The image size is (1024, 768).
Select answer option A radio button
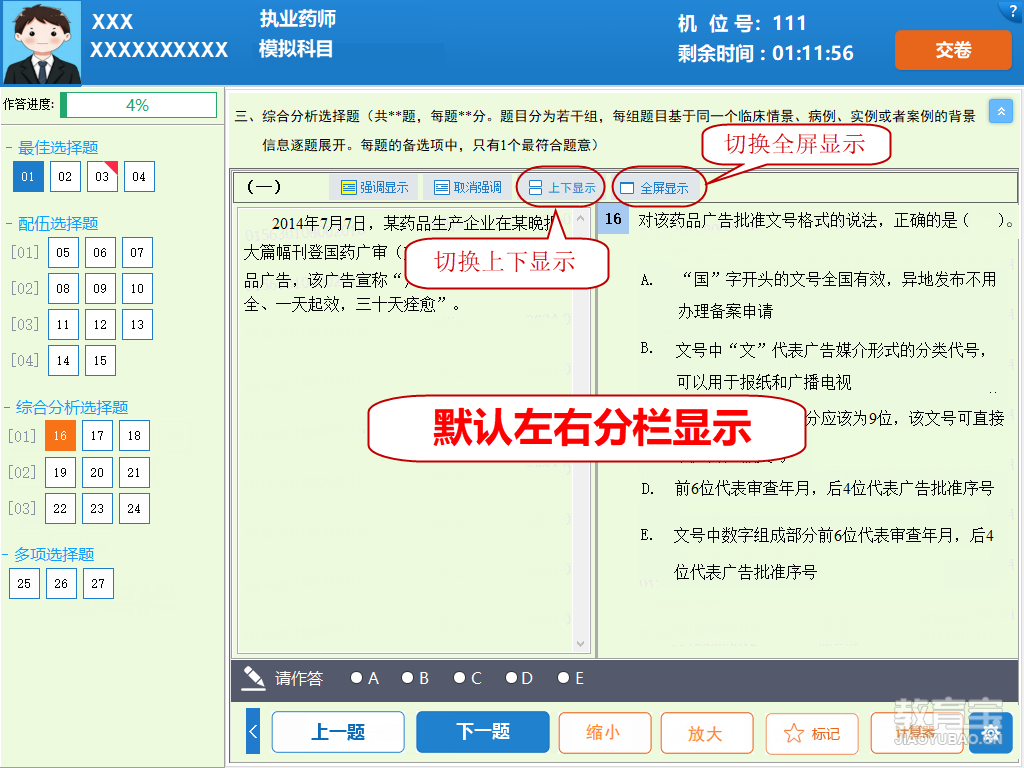(x=357, y=678)
